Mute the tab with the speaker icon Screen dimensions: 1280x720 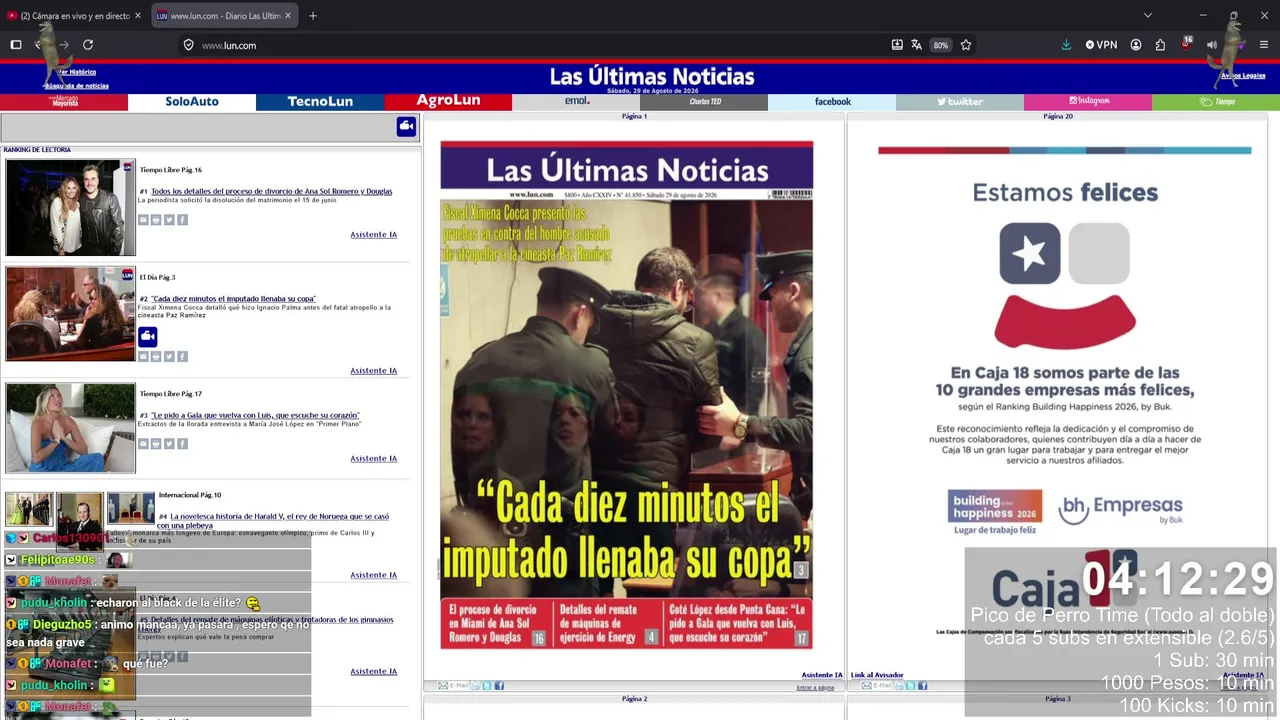tap(1212, 45)
